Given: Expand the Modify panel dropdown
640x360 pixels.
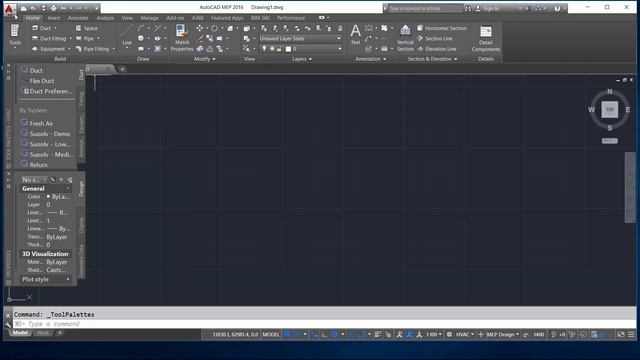Looking at the screenshot, I should point(204,59).
